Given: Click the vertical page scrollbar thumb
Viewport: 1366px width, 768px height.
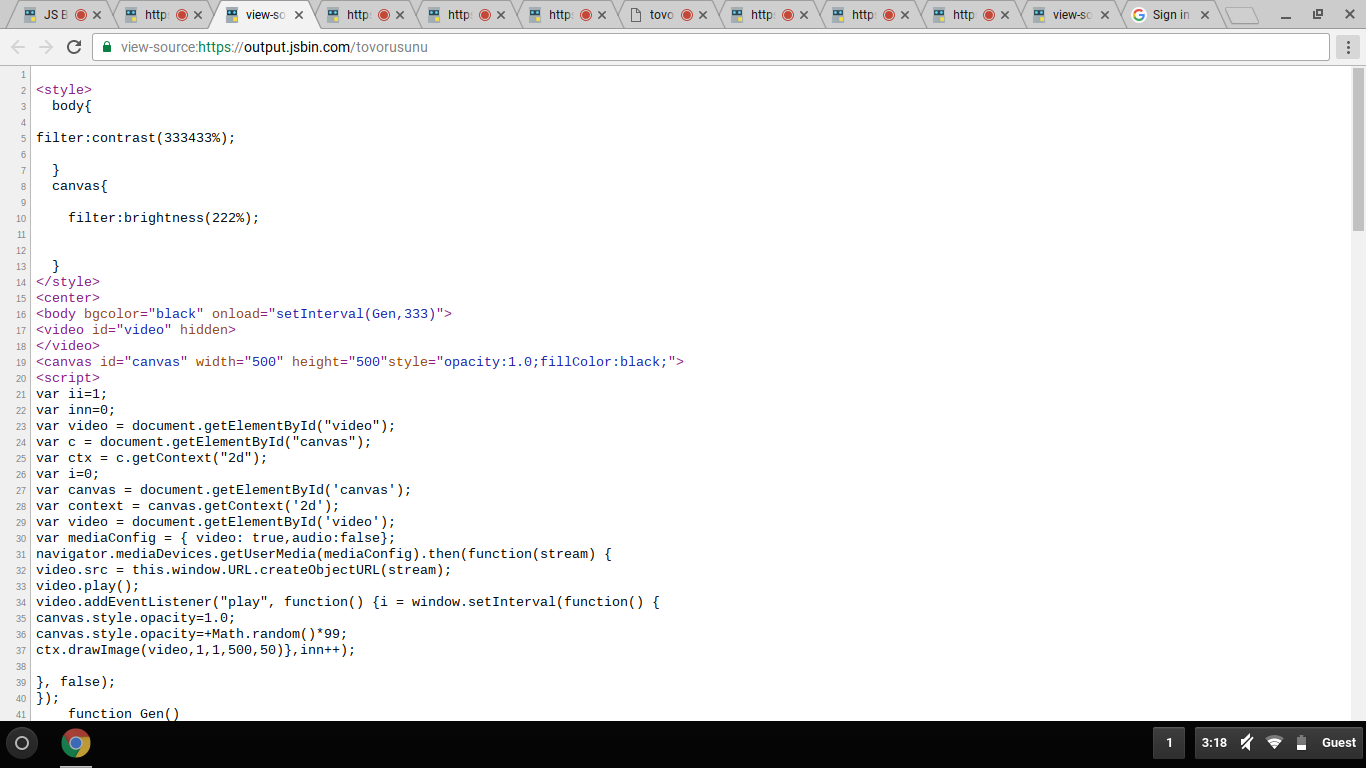Looking at the screenshot, I should click(1358, 149).
